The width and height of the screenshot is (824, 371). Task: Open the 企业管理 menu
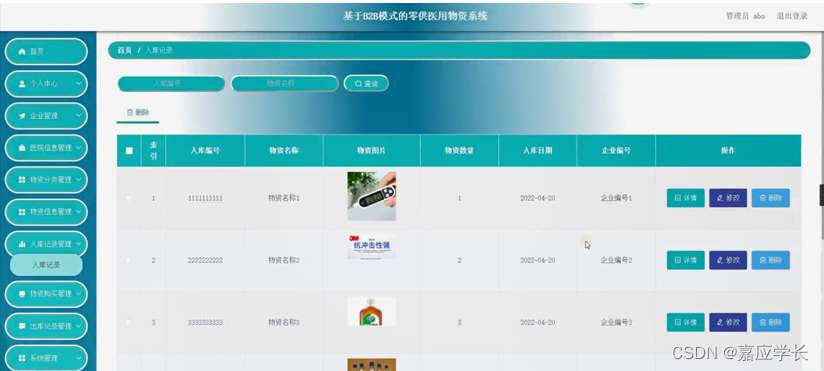click(x=46, y=116)
